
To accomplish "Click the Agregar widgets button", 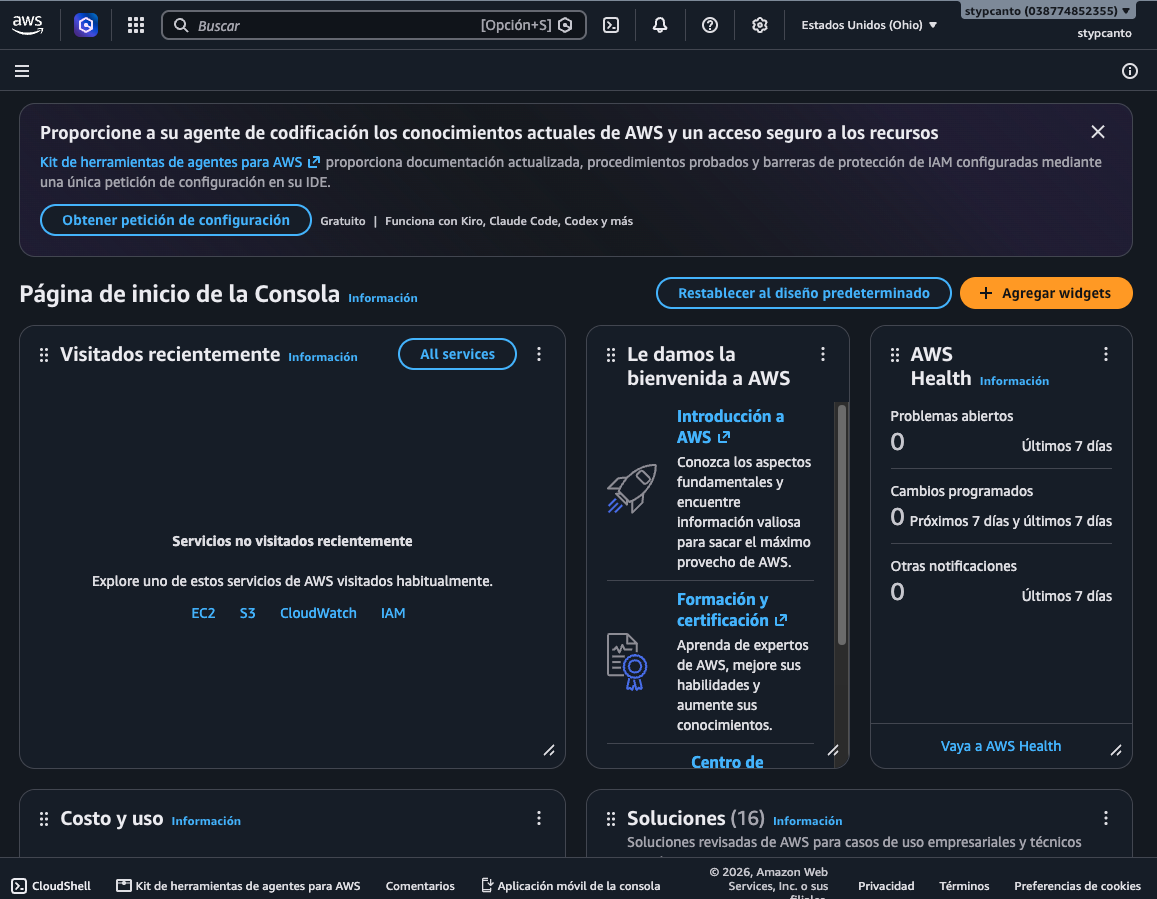I will (1046, 293).
